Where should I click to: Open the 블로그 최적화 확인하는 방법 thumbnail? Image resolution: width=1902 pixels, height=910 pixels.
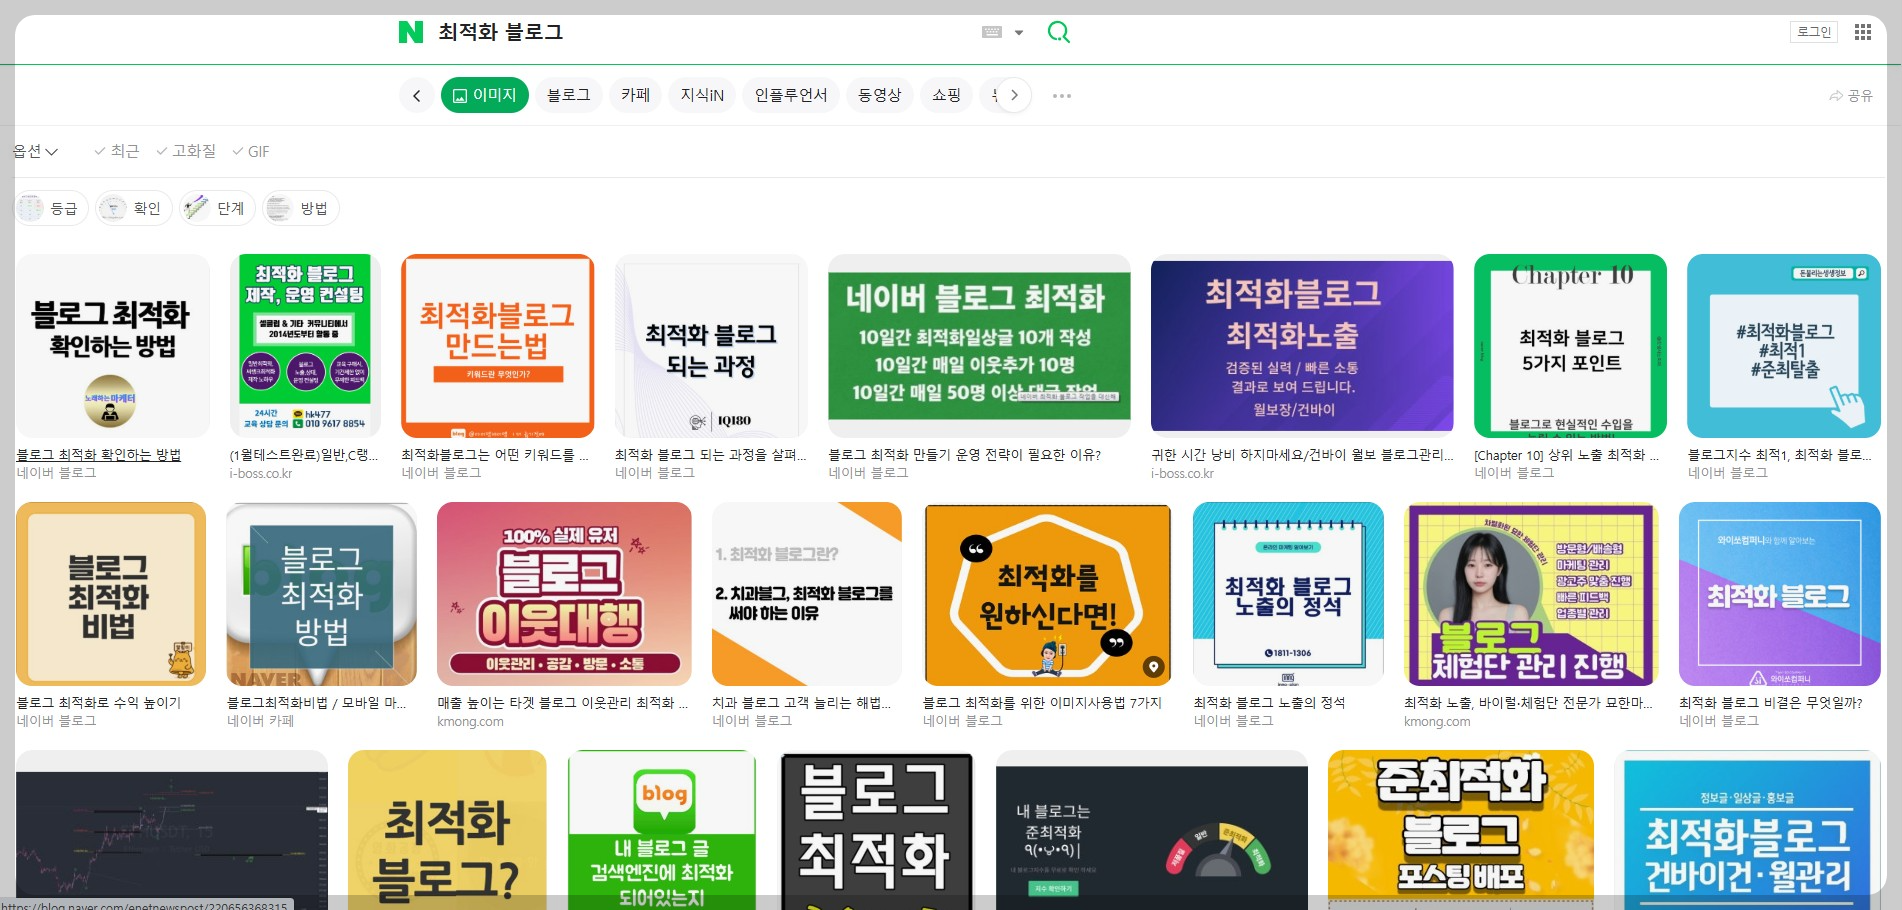(x=113, y=346)
